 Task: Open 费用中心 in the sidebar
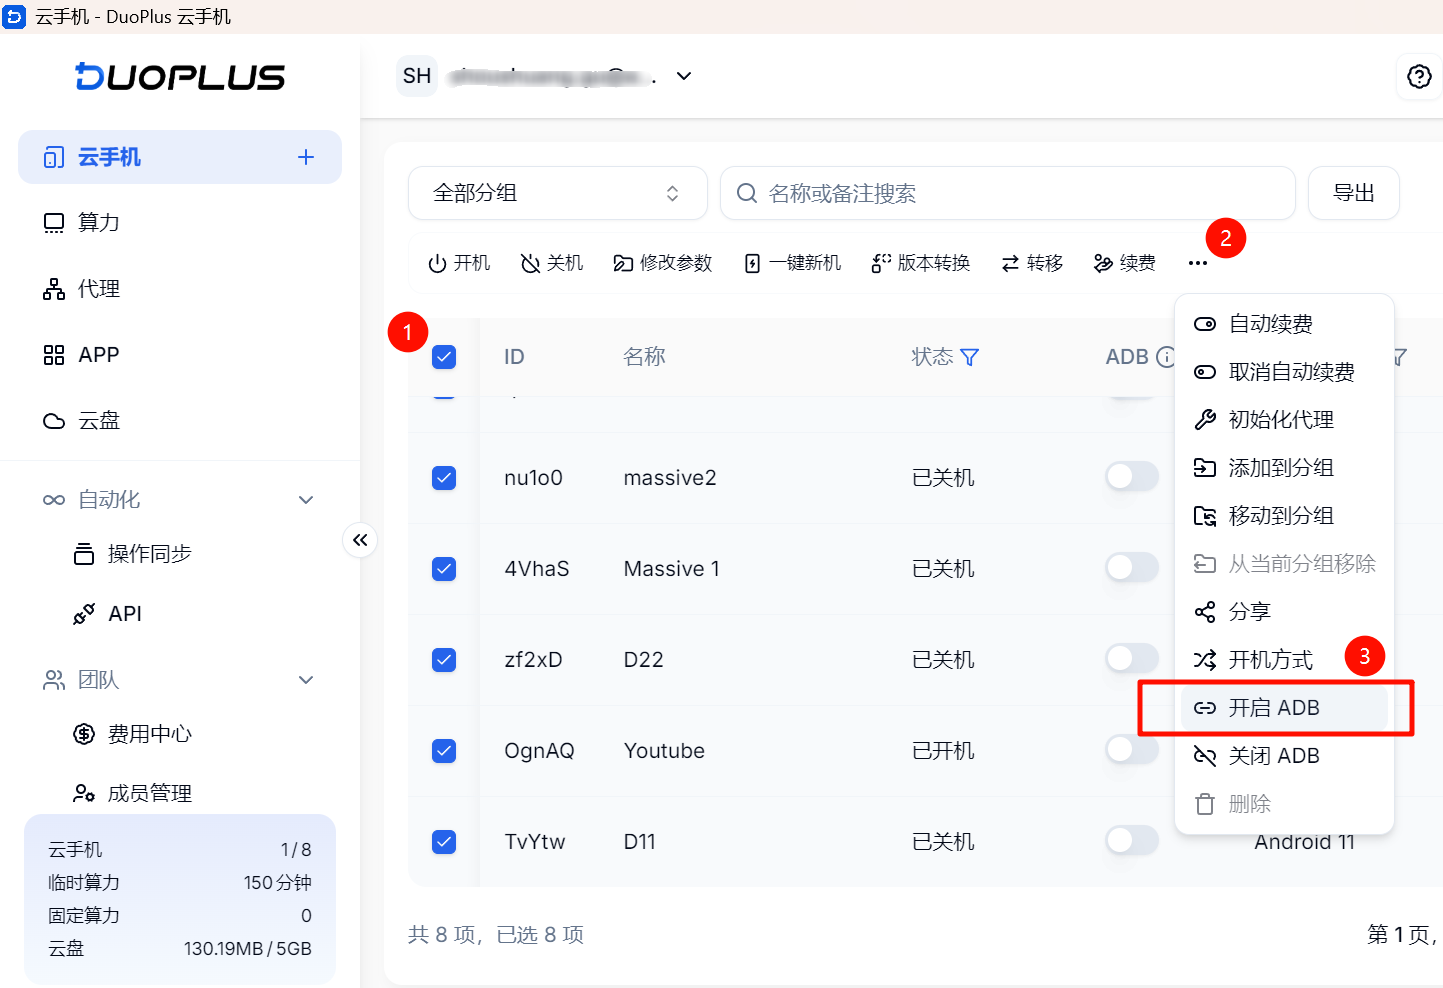coord(149,734)
